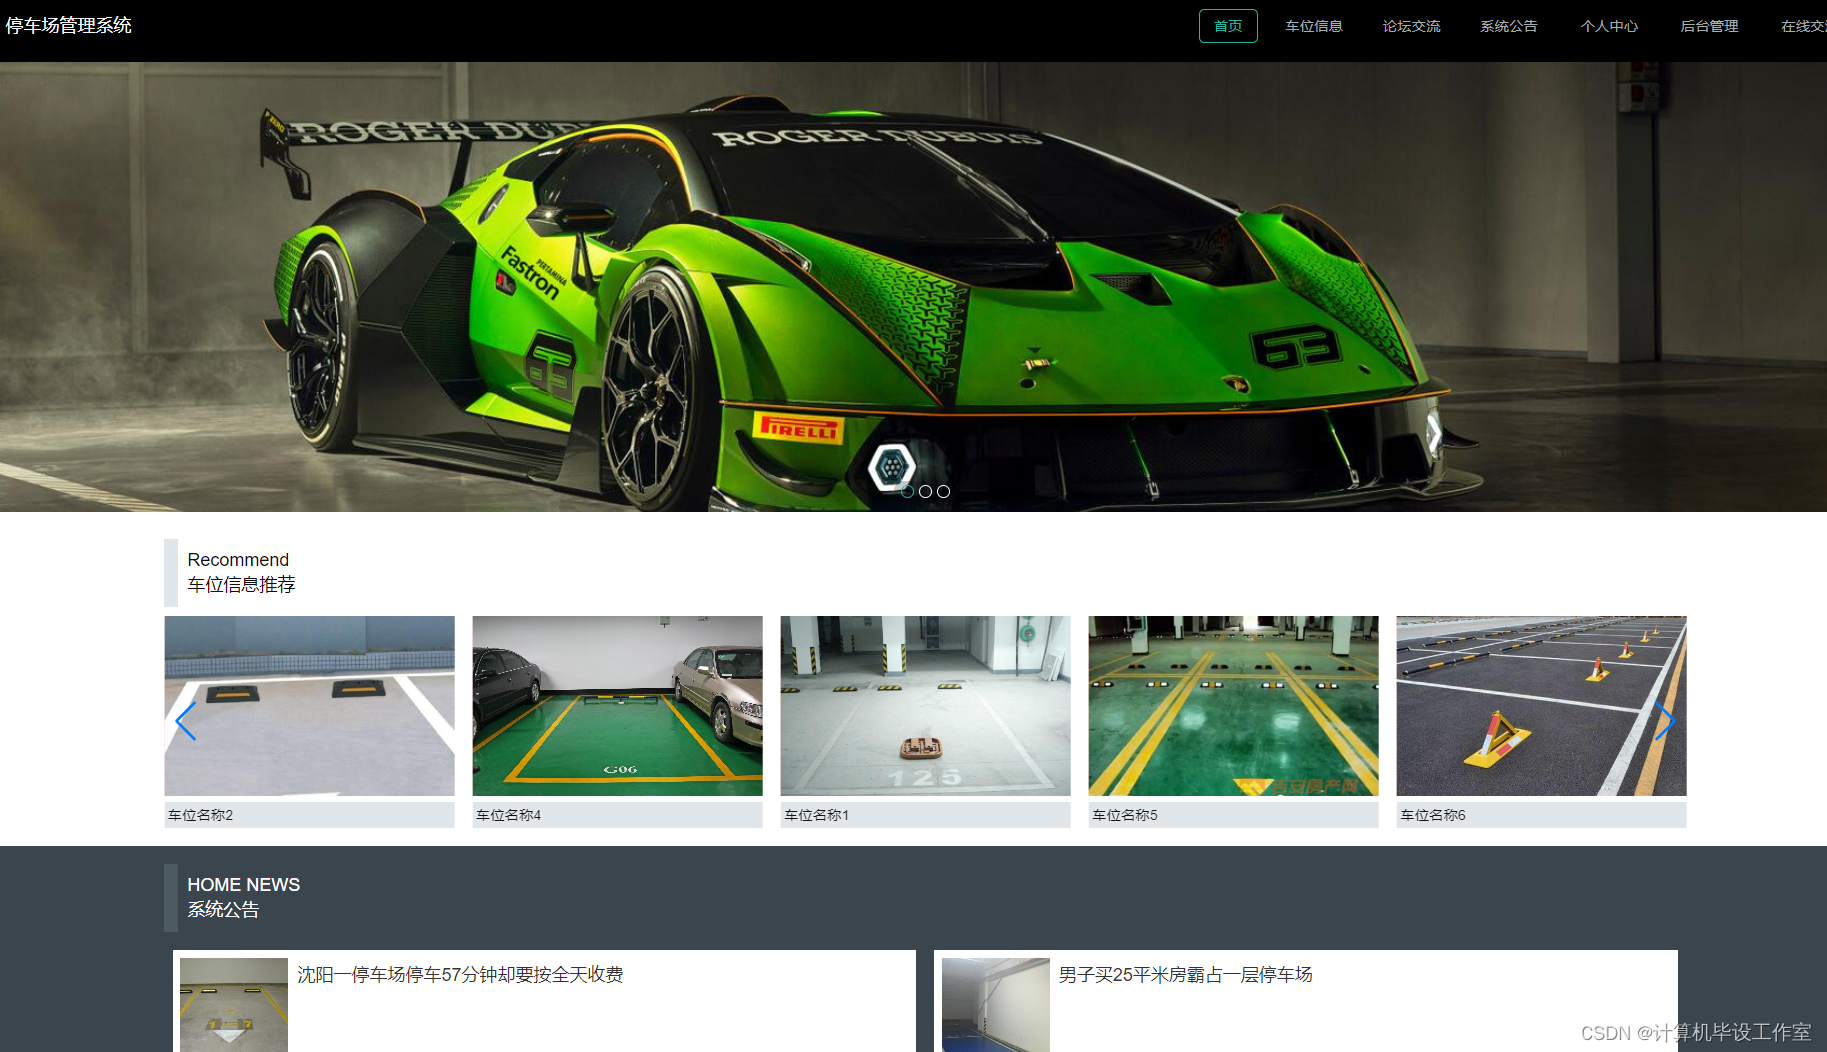Select the second banner carousel dot
Screen dimensions: 1827x1052
point(925,491)
